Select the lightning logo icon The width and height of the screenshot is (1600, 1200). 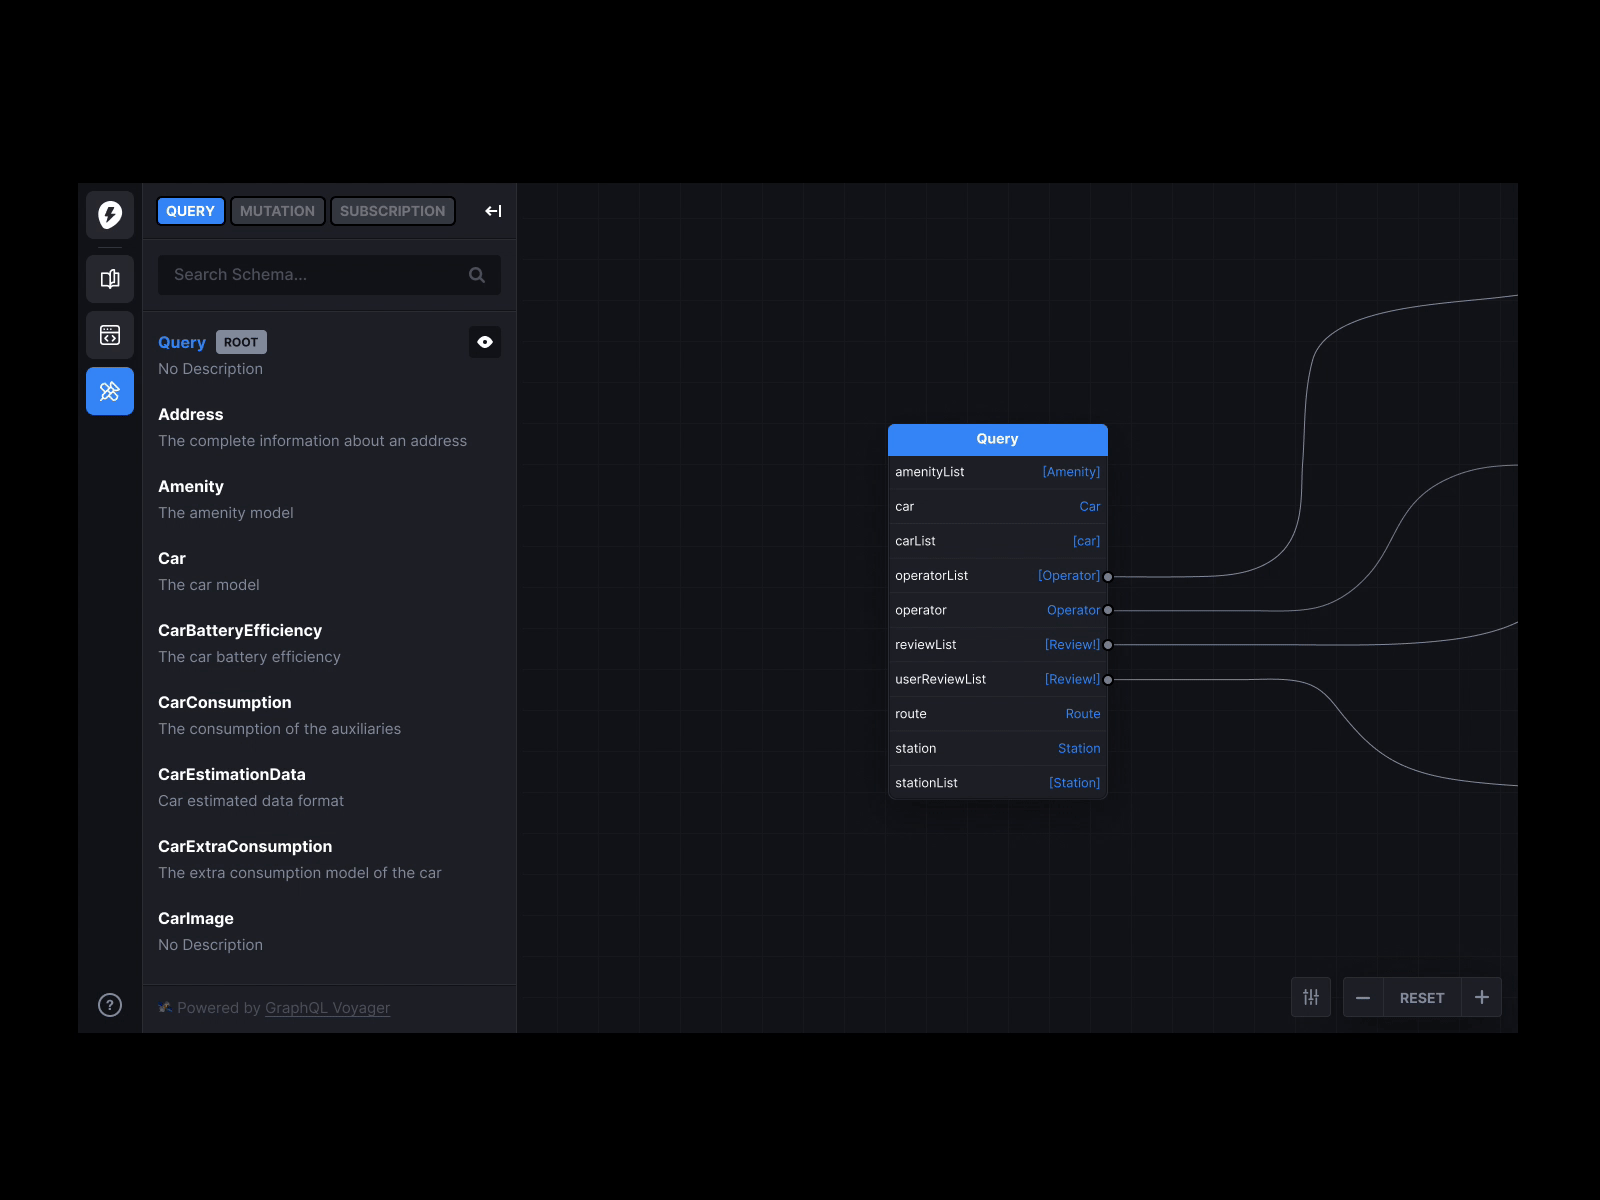[110, 214]
